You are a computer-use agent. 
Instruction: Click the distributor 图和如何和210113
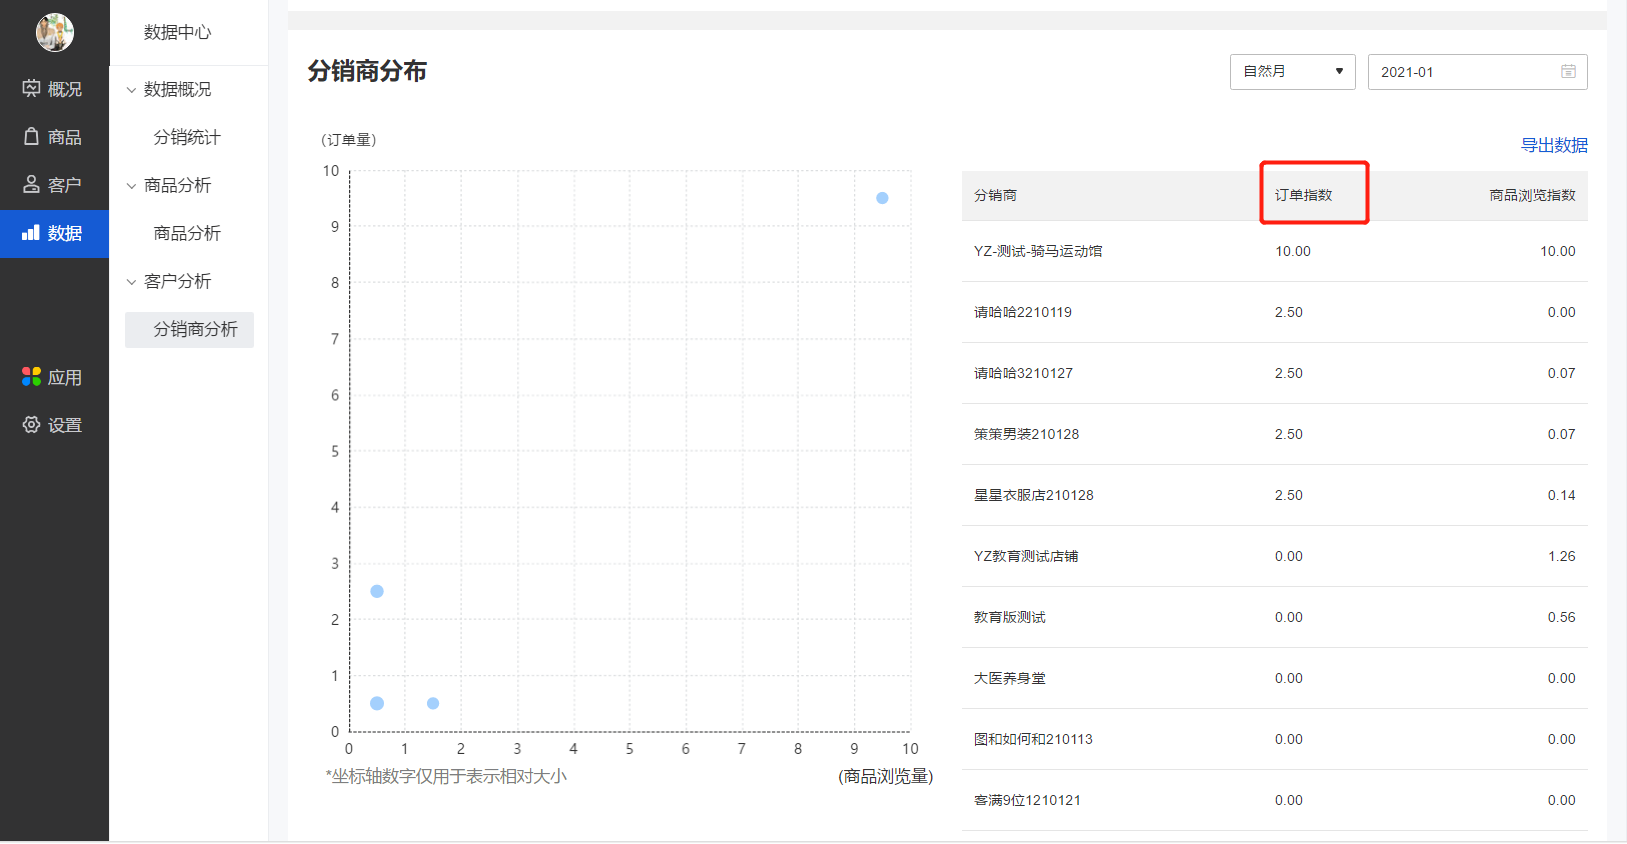[1033, 739]
